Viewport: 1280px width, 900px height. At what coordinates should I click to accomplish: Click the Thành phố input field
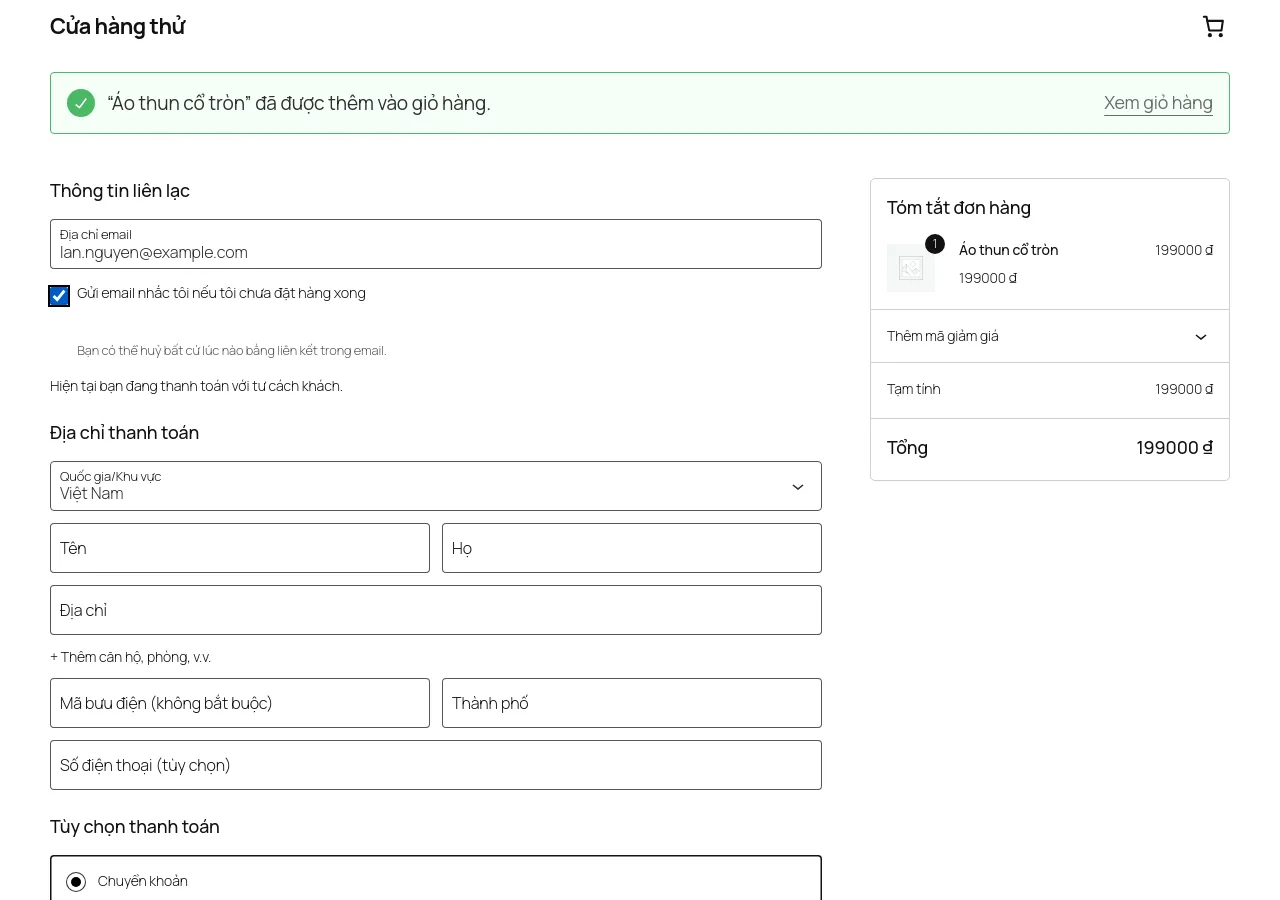coord(632,703)
